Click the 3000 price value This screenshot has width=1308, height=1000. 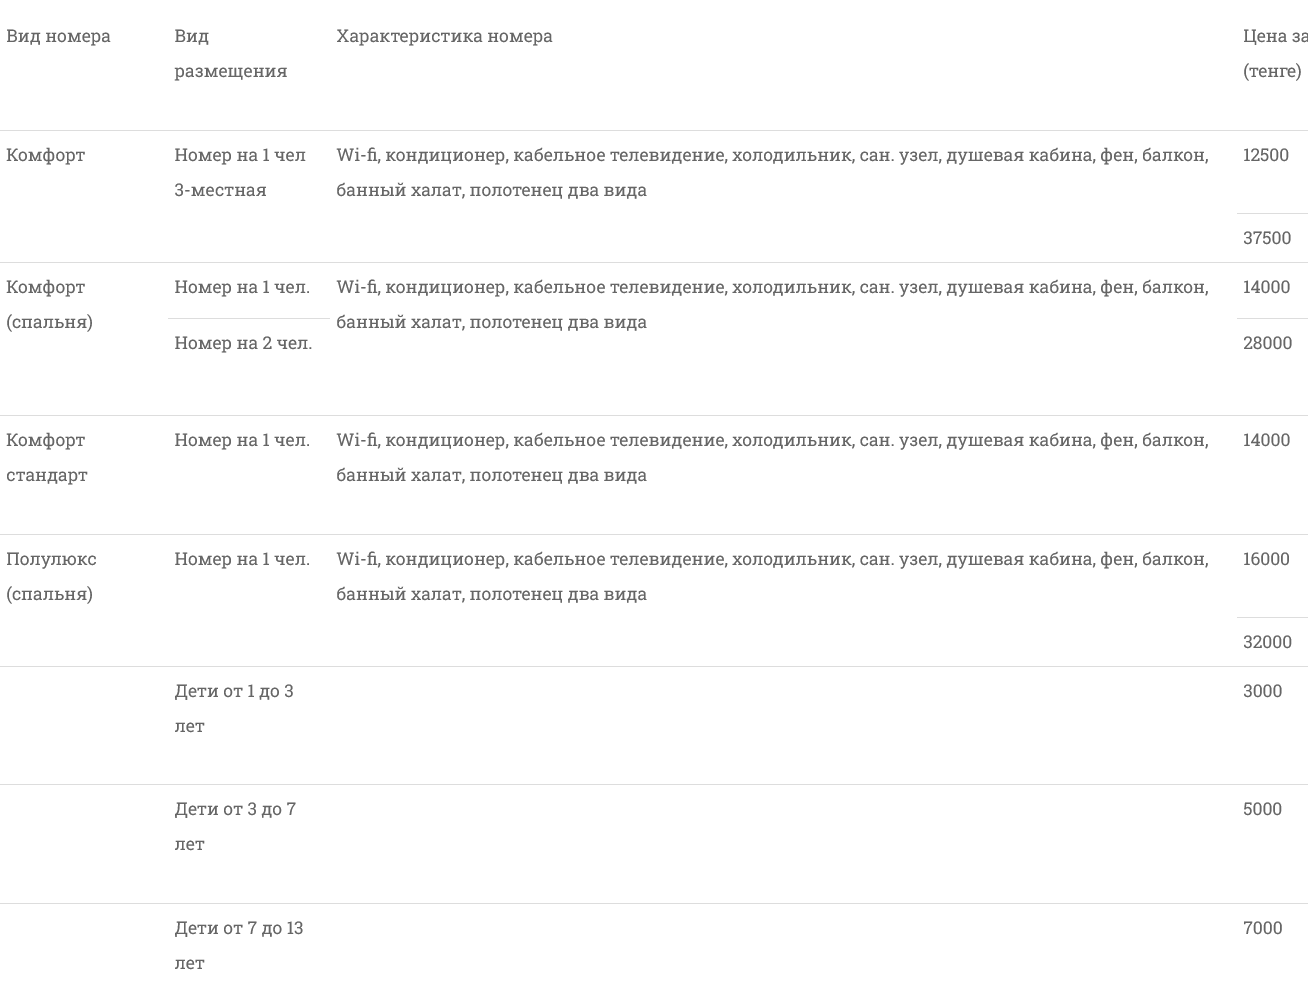tap(1262, 691)
